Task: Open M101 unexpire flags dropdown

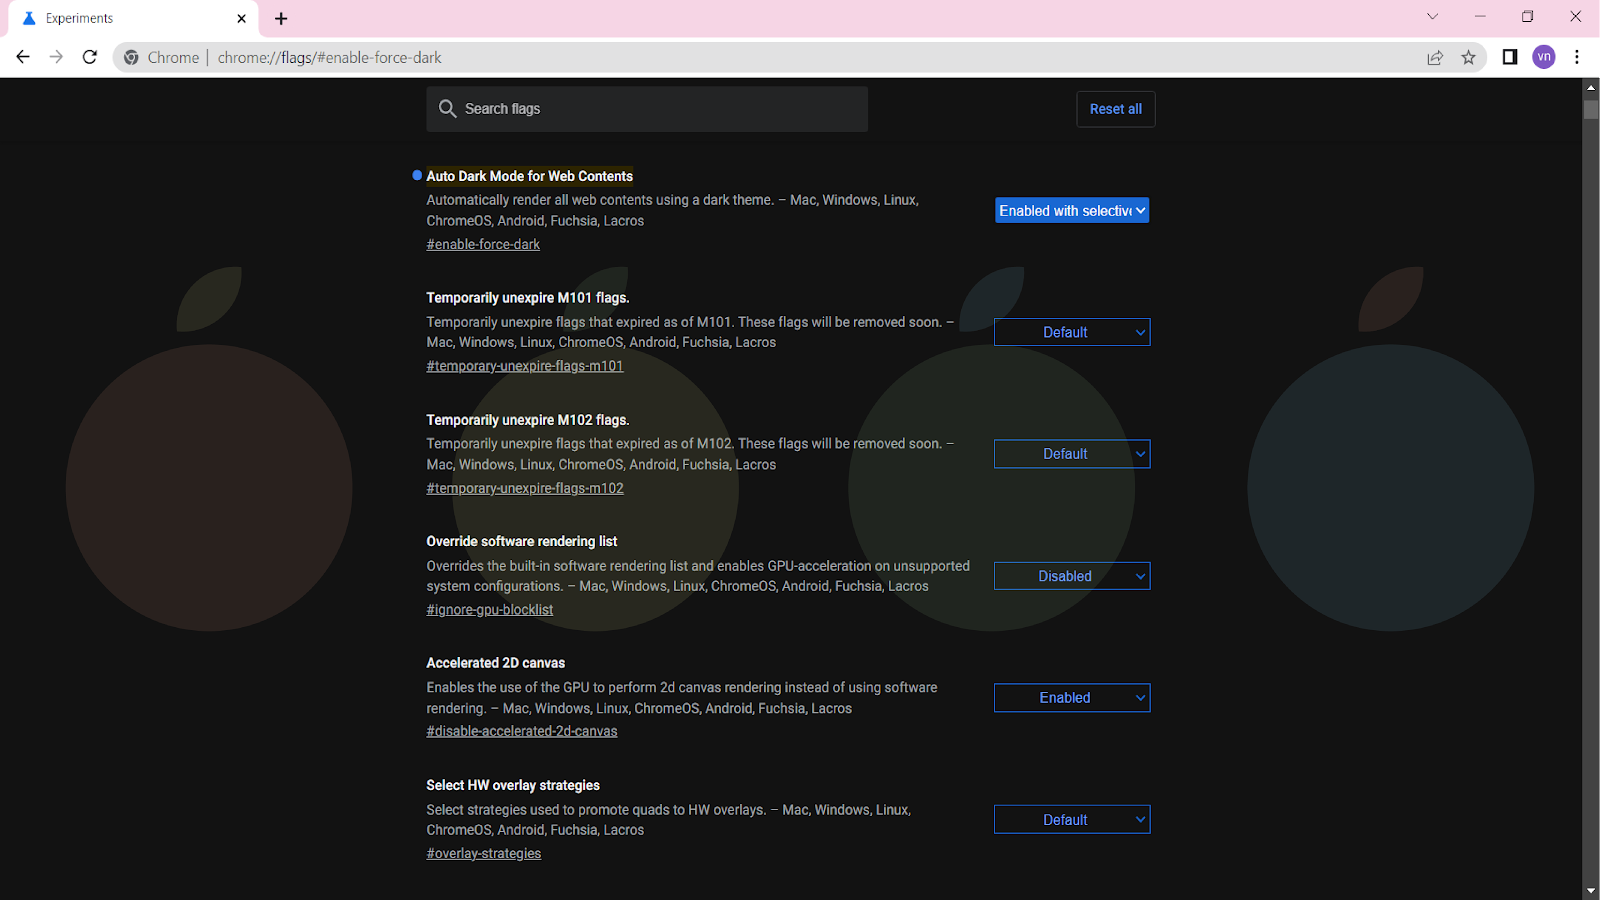Action: [x=1072, y=332]
